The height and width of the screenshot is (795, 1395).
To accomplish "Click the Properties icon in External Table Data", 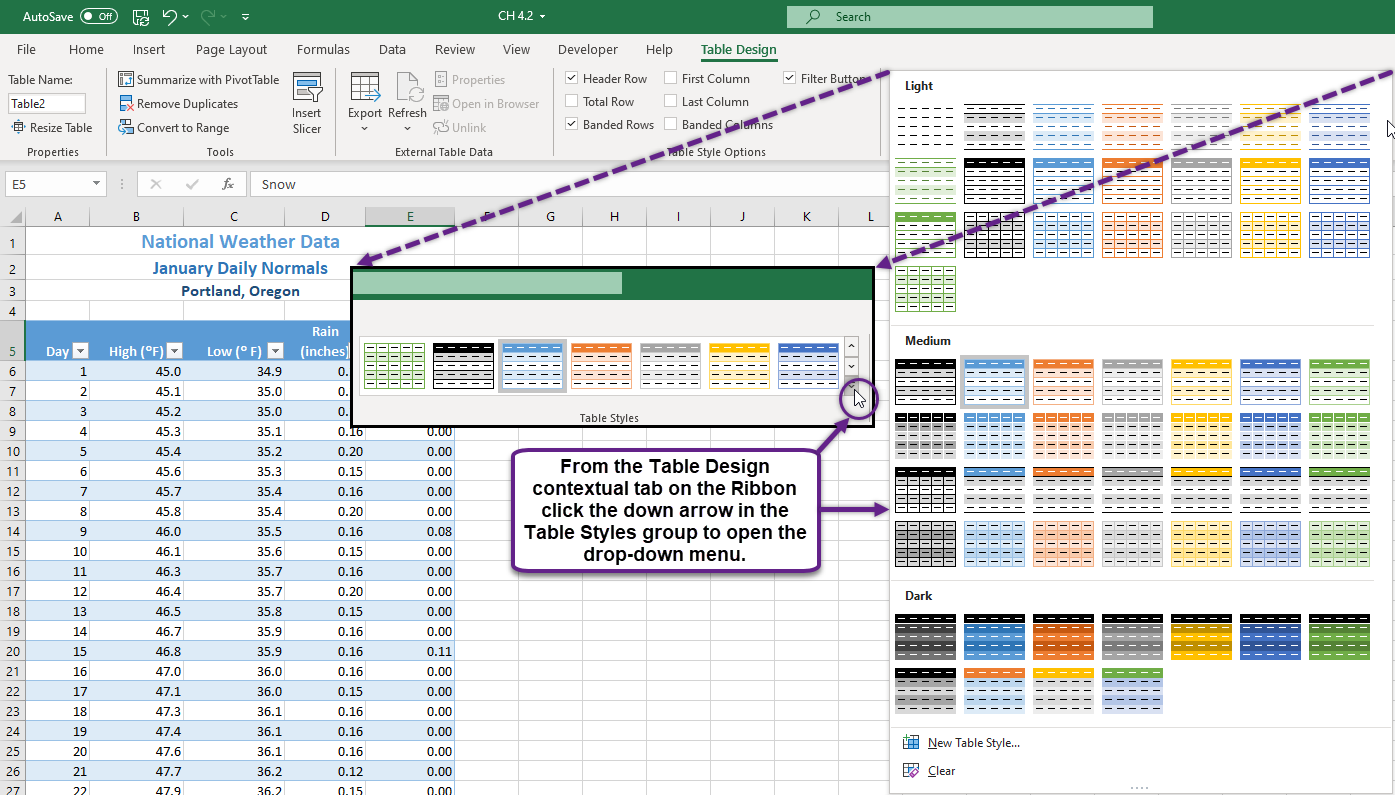I will tap(441, 80).
